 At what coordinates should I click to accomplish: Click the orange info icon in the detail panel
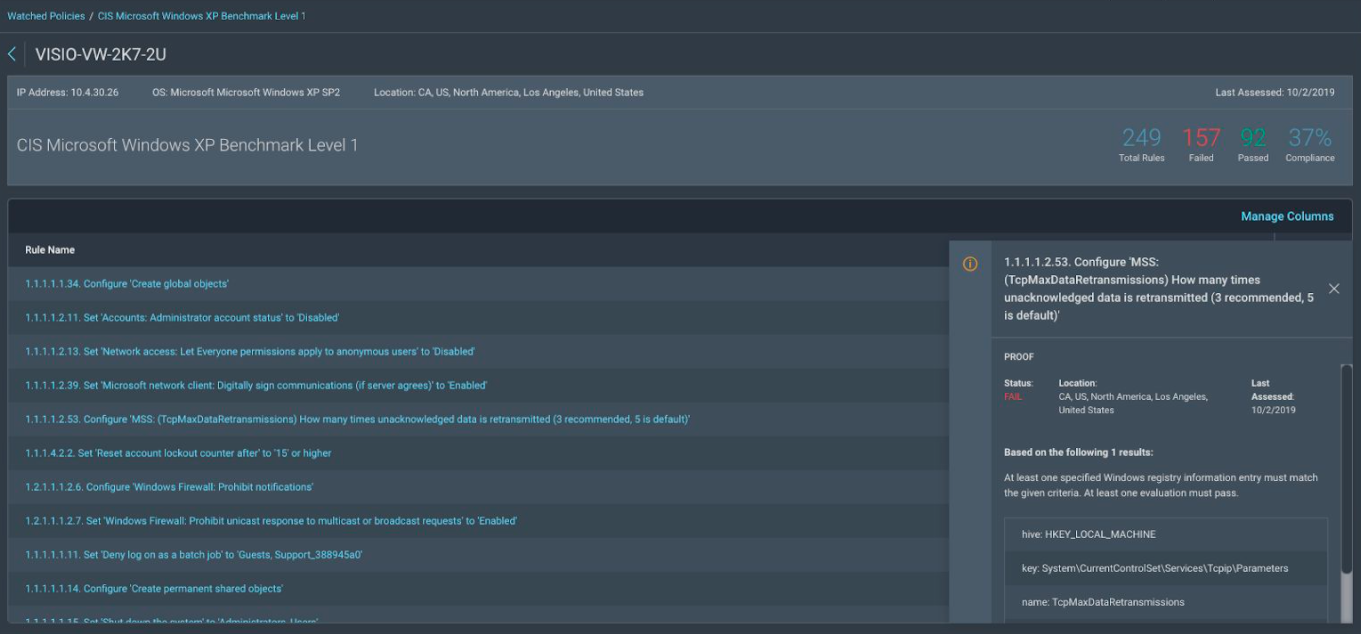click(969, 264)
